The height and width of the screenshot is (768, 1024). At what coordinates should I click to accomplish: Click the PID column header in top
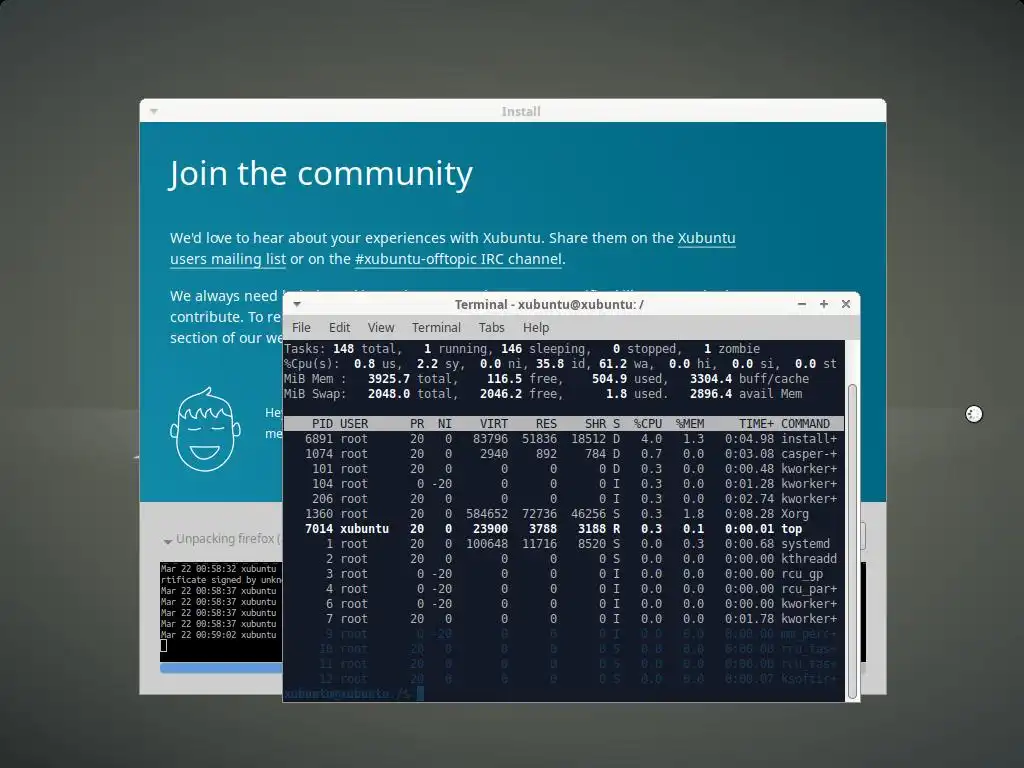click(322, 424)
